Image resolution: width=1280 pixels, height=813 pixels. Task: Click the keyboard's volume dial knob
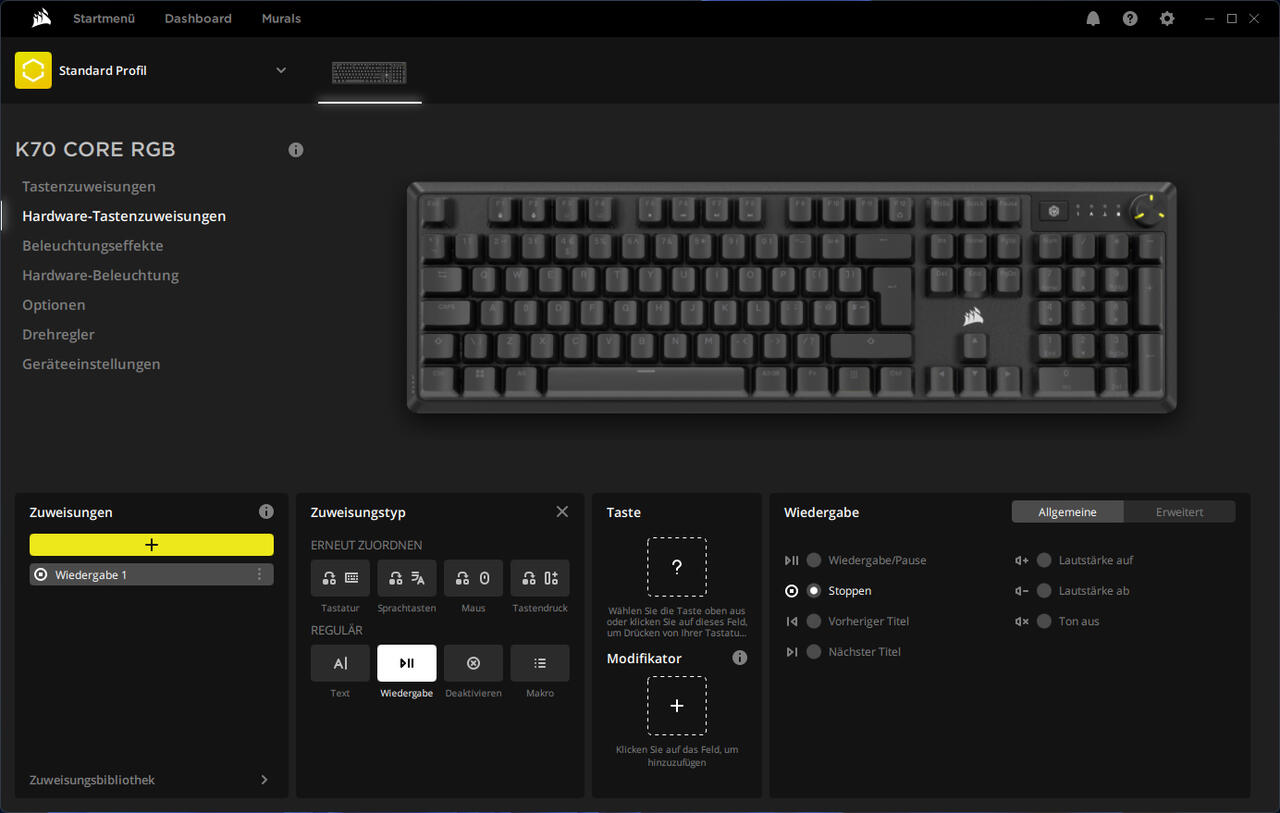click(x=1148, y=211)
